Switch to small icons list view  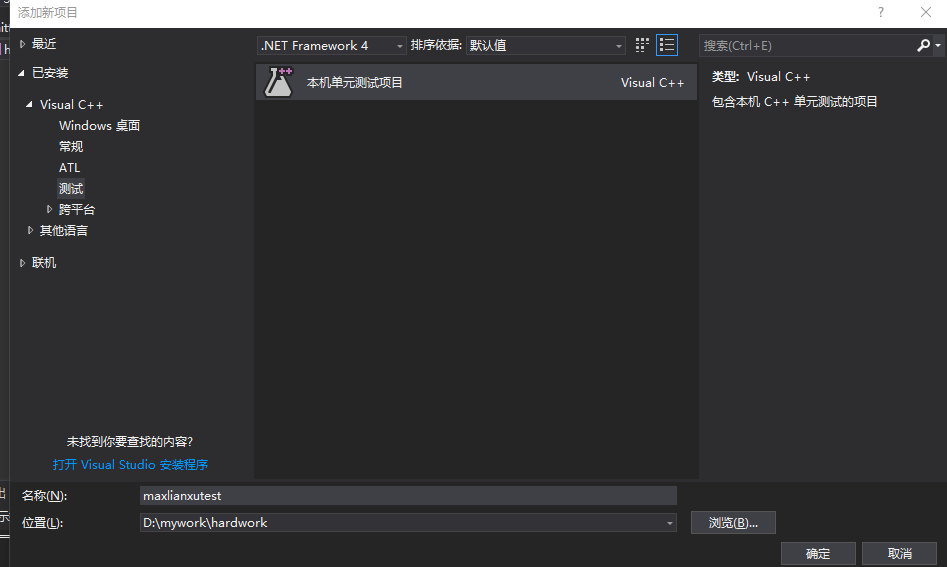(x=667, y=45)
